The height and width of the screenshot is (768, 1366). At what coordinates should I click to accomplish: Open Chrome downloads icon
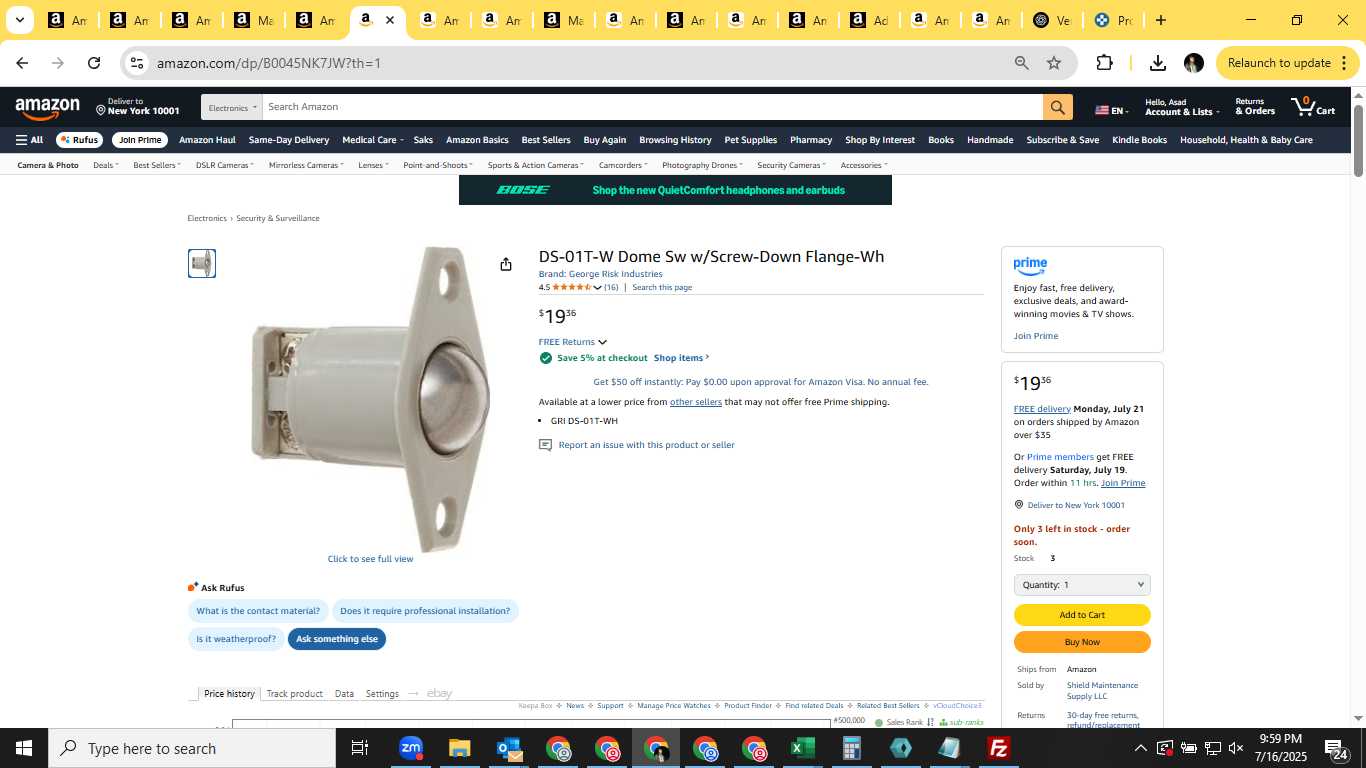[1157, 63]
